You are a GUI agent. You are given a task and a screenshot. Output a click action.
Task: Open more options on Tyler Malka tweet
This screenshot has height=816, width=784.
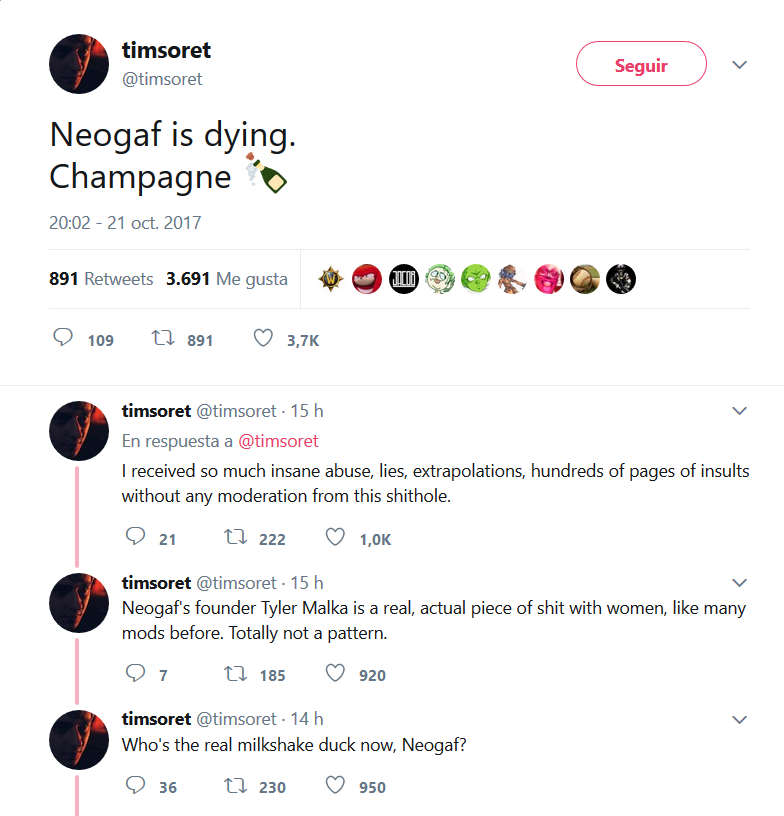tap(740, 583)
